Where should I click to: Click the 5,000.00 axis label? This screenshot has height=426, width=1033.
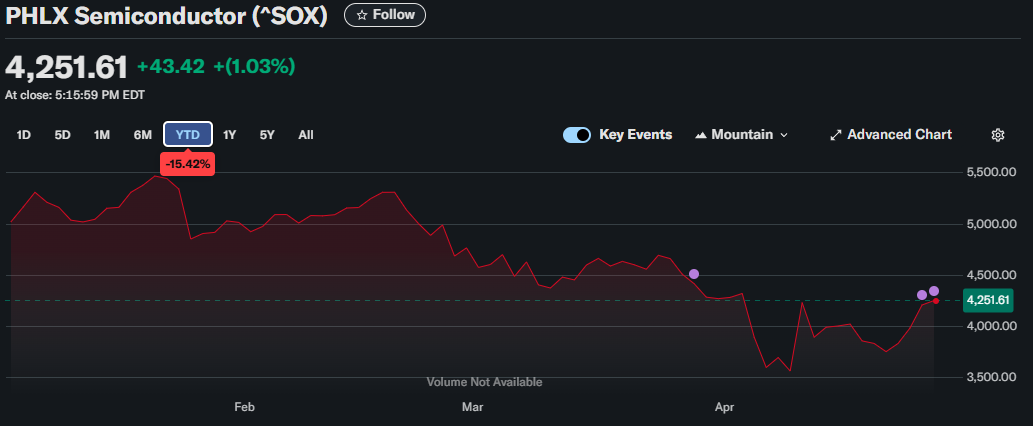coord(991,224)
